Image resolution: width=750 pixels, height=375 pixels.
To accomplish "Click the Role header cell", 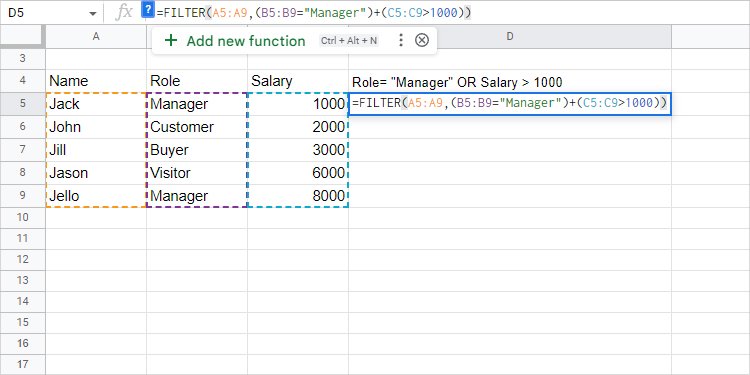I will (197, 81).
